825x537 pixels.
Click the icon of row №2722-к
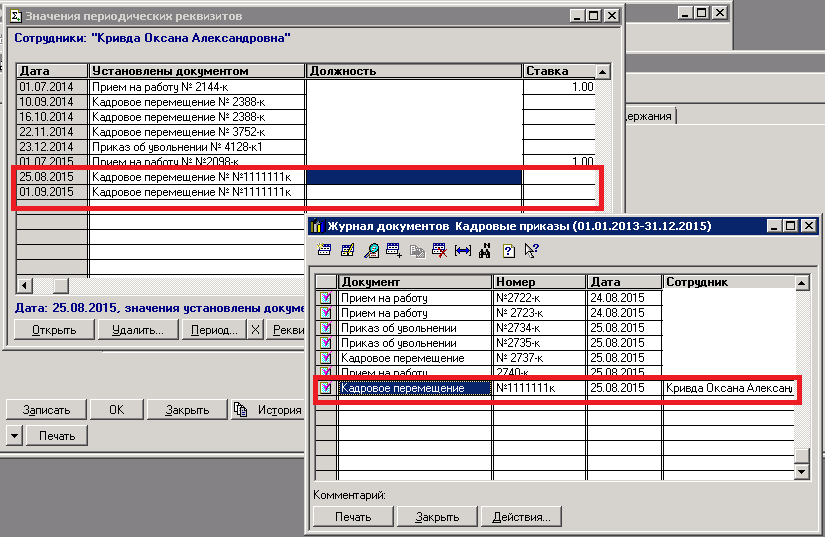click(x=325, y=298)
